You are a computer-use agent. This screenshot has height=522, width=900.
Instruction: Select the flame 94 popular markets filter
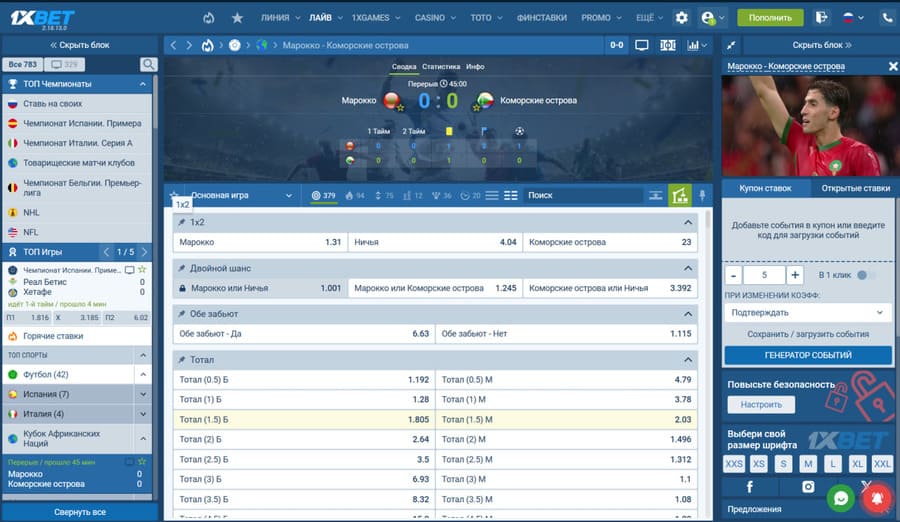pyautogui.click(x=355, y=195)
